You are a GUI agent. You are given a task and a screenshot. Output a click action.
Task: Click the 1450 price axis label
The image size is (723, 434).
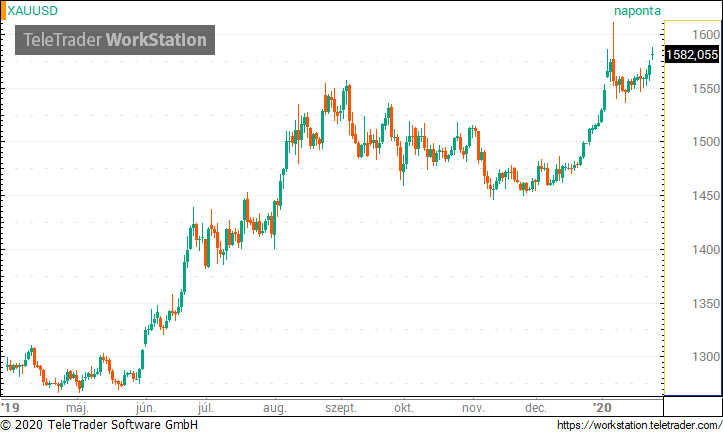coord(706,196)
